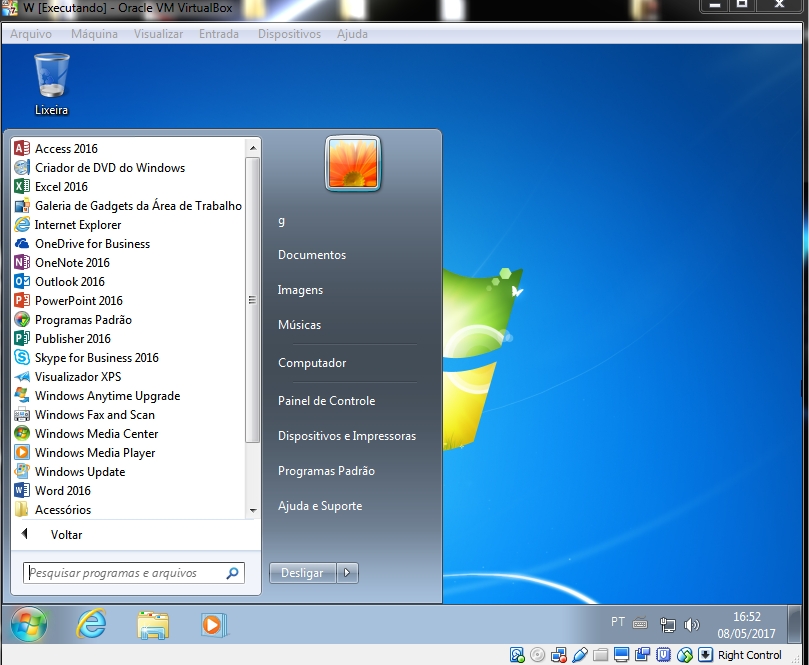Open the Ajuda menu
This screenshot has width=809, height=665.
[352, 34]
